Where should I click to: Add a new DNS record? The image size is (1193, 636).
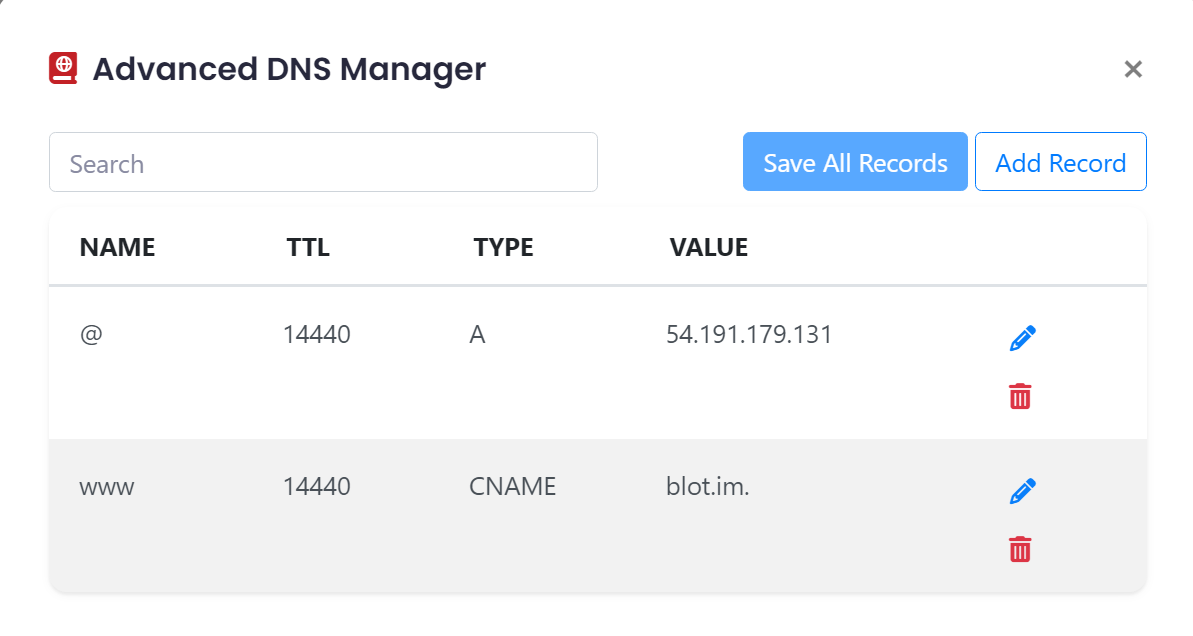(x=1061, y=162)
